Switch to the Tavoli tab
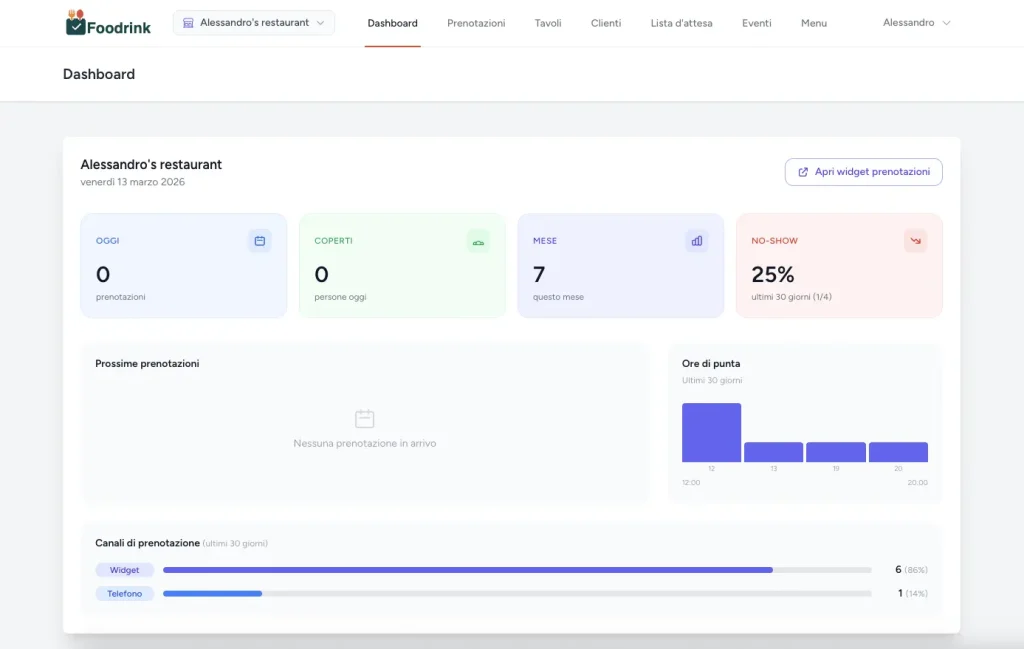This screenshot has height=649, width=1024. 548,23
